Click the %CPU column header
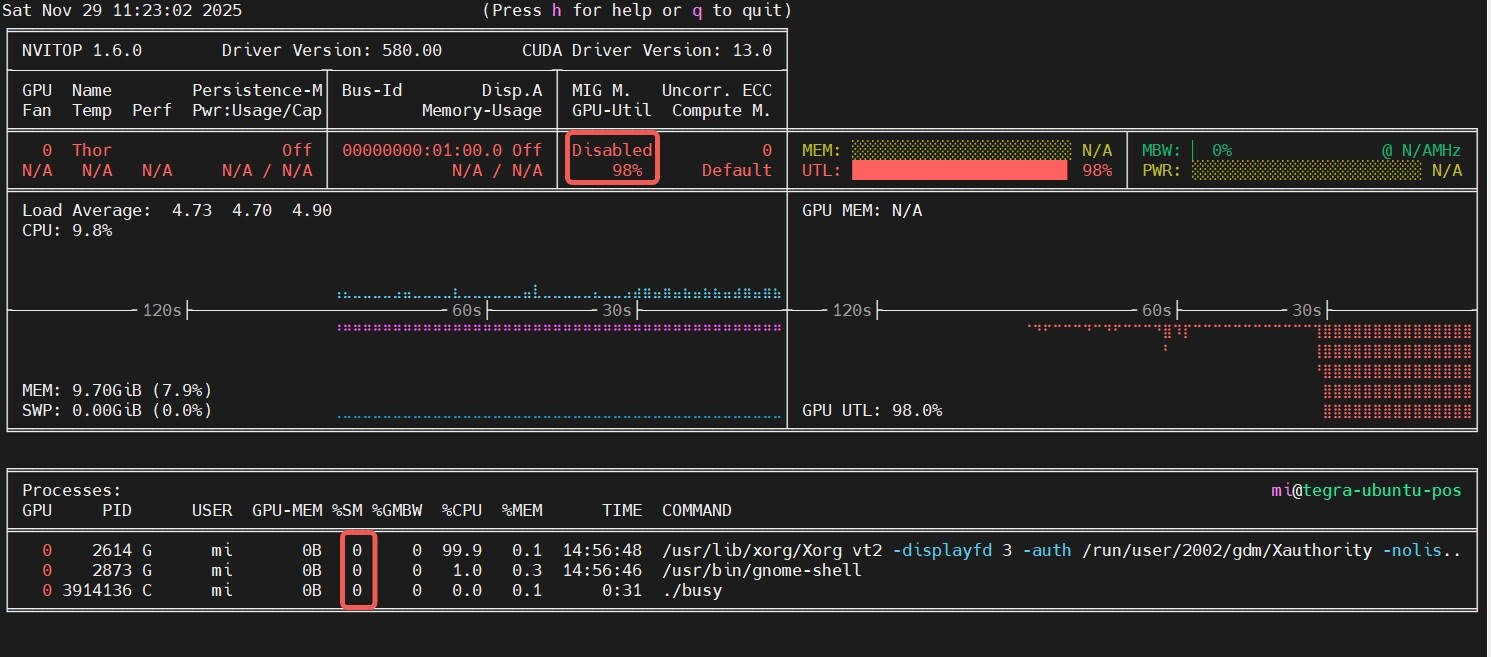The image size is (1491, 657). (x=462, y=510)
